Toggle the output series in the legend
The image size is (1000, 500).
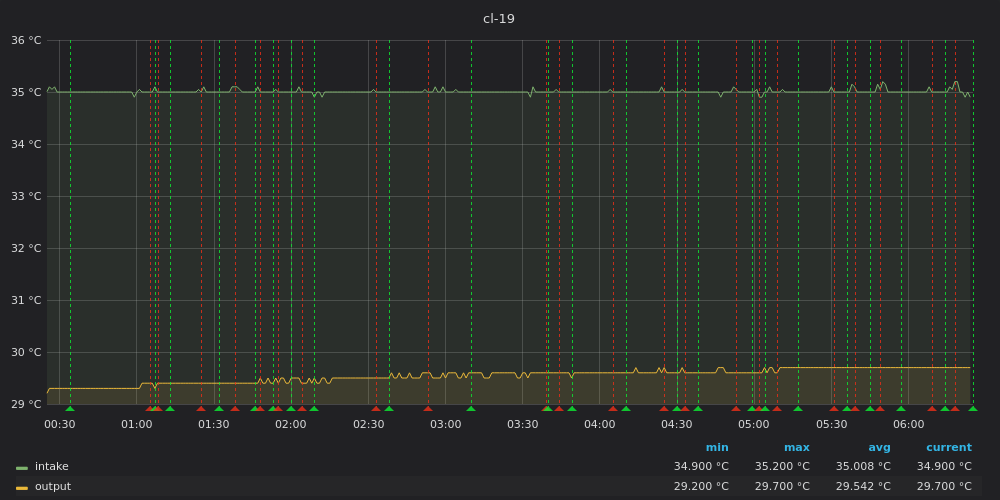pos(53,487)
